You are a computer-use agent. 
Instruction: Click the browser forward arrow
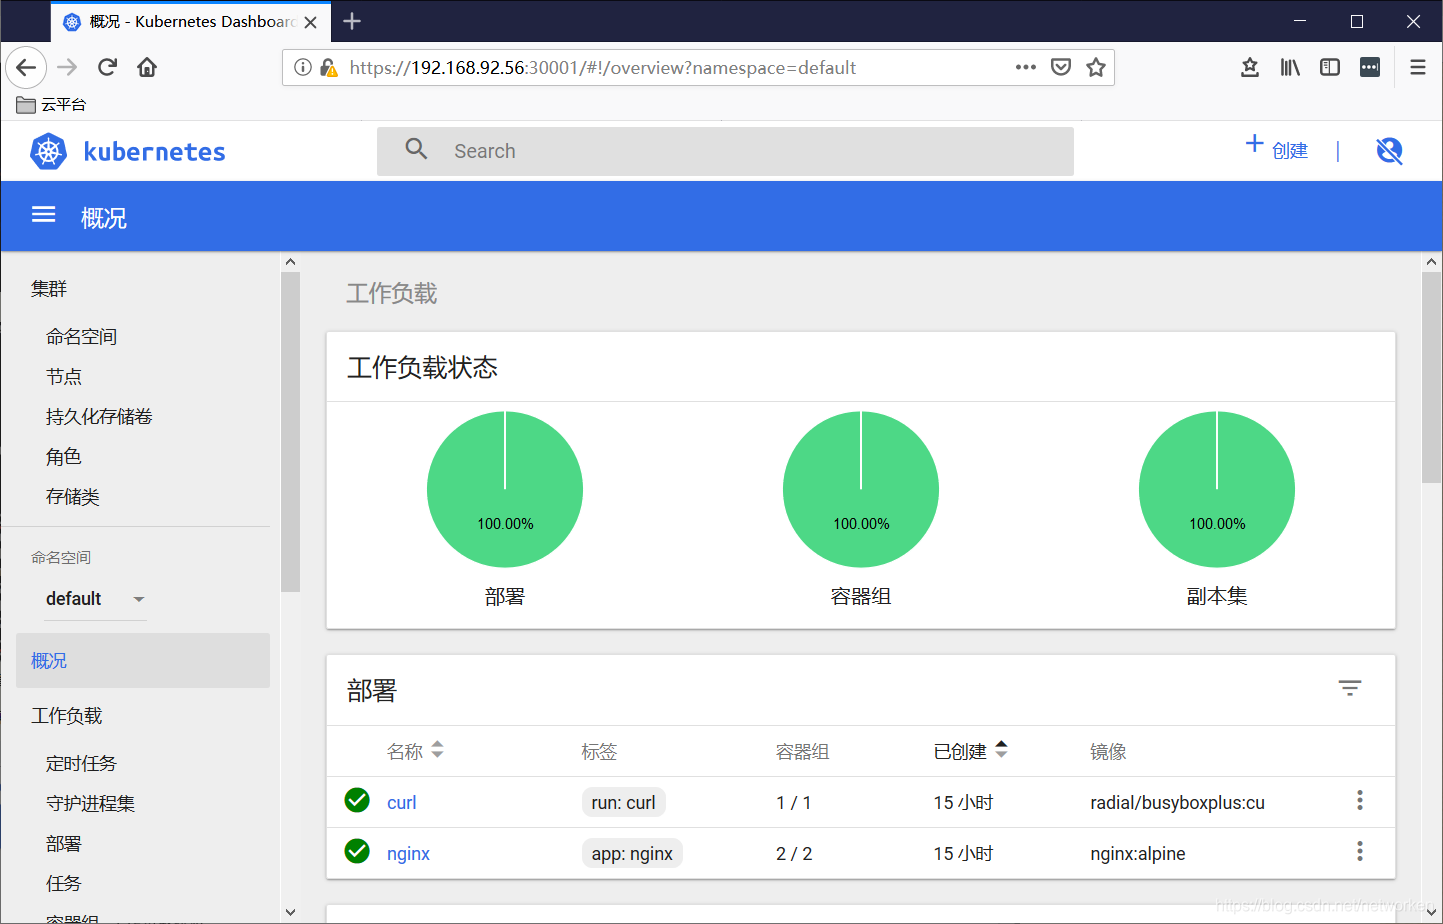pos(67,67)
